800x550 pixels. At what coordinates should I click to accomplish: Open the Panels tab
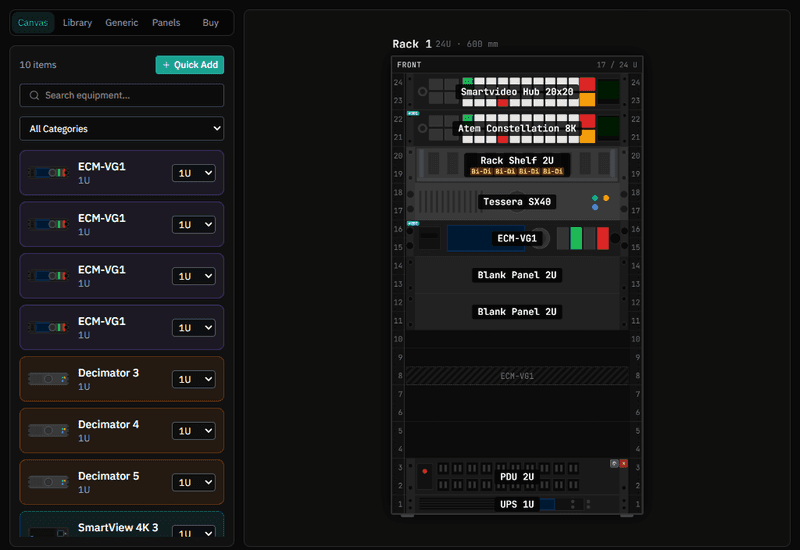tap(166, 22)
